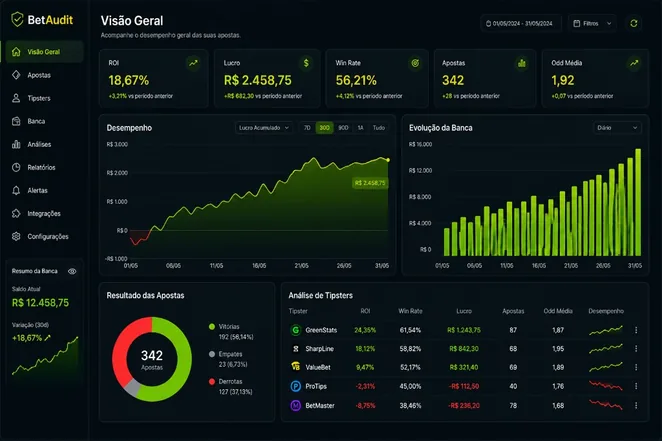This screenshot has width=662, height=441.
Task: Click the red Derrotas legend dot
Action: pos(212,381)
